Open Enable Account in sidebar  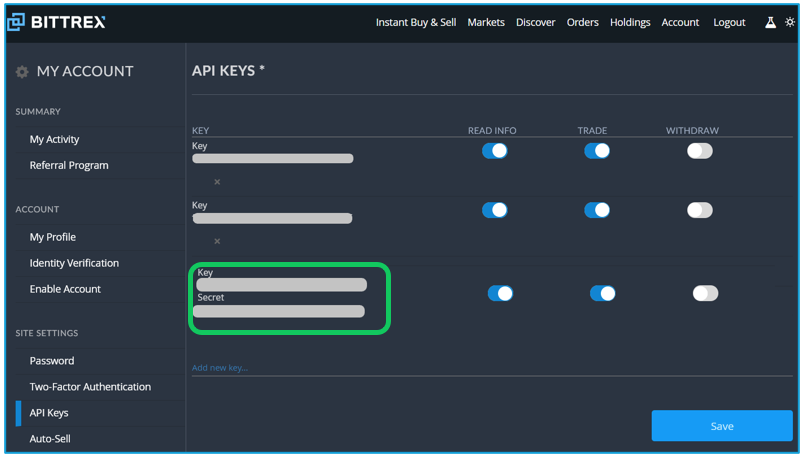pyautogui.click(x=65, y=289)
